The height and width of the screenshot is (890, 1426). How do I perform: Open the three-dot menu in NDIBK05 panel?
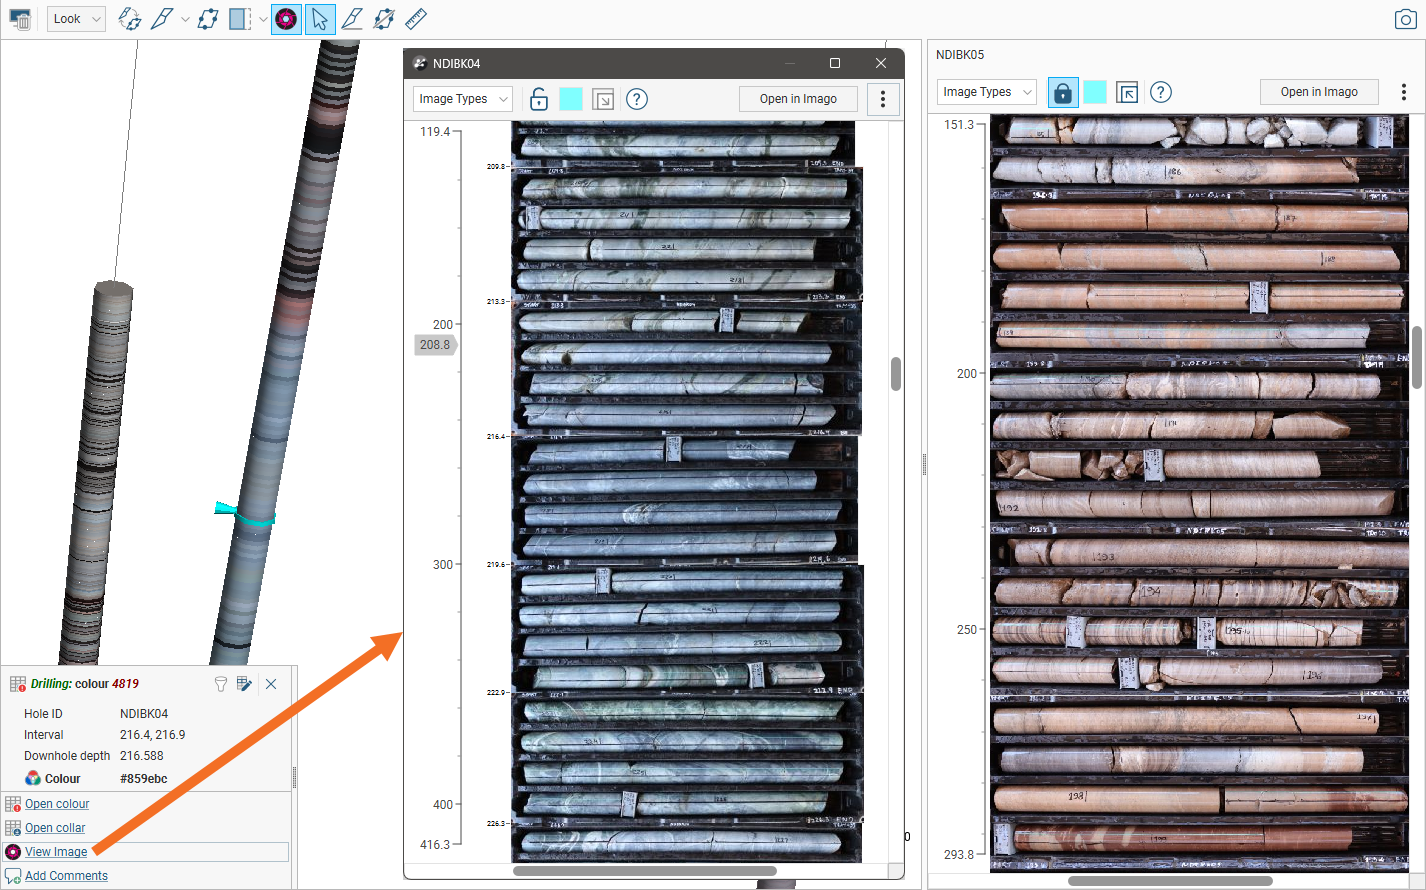(1404, 92)
